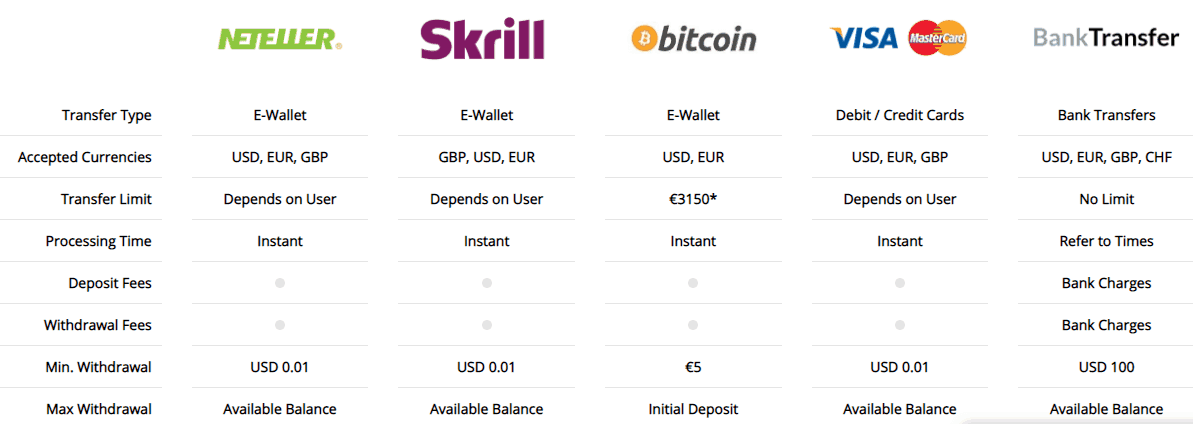Click Refer to Times under BankTransfer
This screenshot has height=424, width=1193.
click(x=1106, y=241)
